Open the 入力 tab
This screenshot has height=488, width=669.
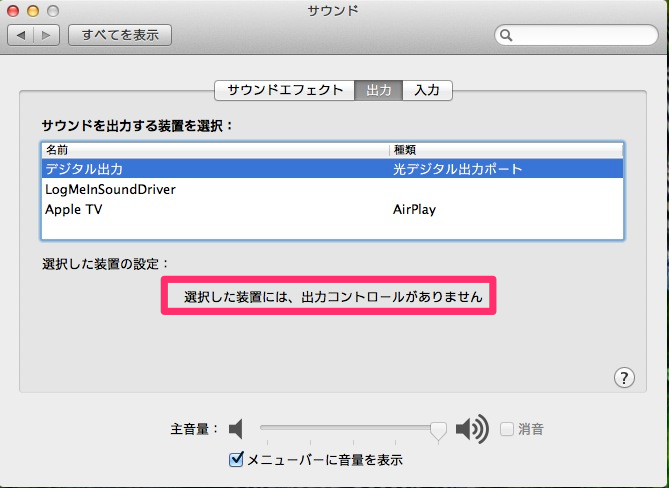[x=427, y=90]
